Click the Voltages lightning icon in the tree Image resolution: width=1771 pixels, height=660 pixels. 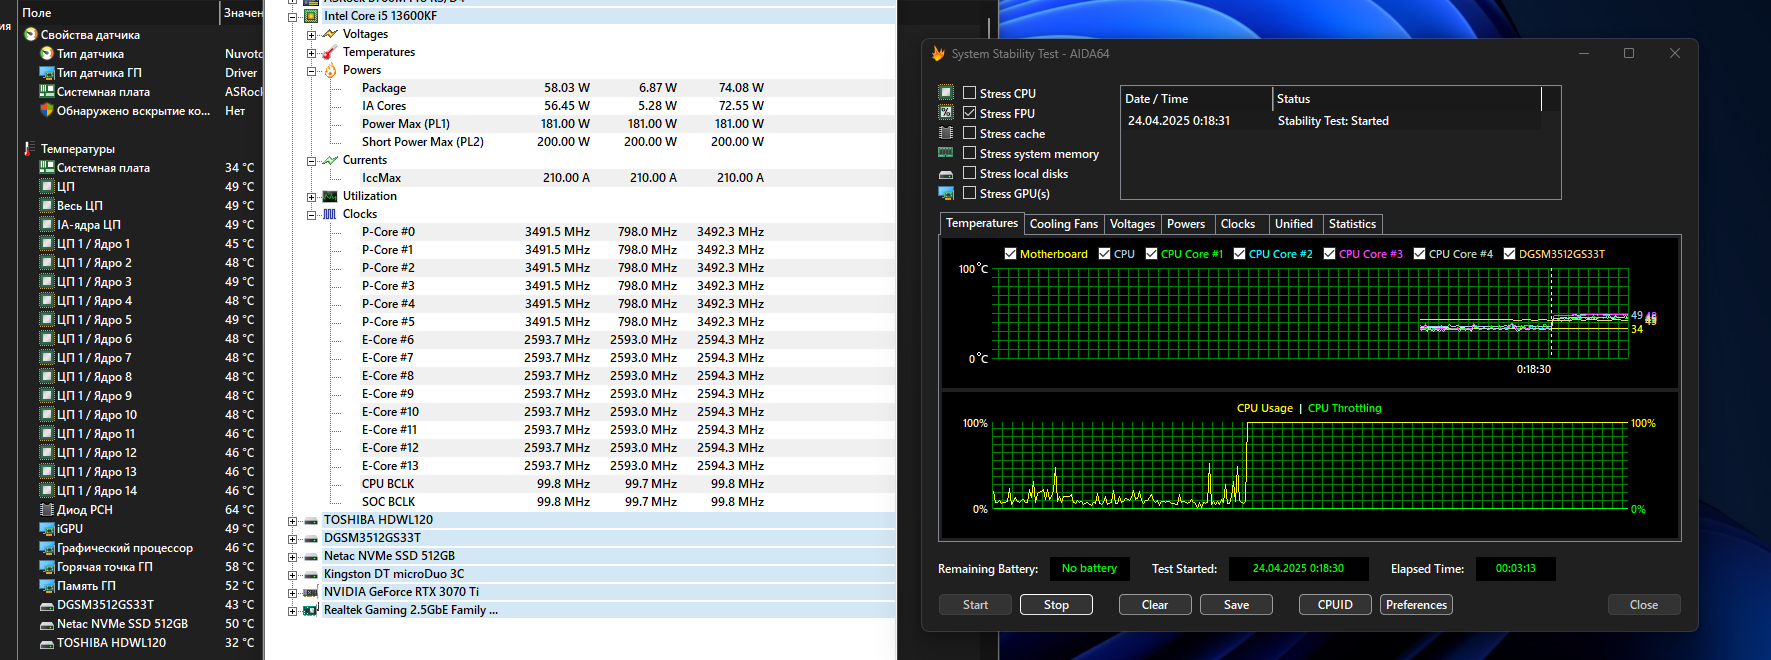[330, 34]
